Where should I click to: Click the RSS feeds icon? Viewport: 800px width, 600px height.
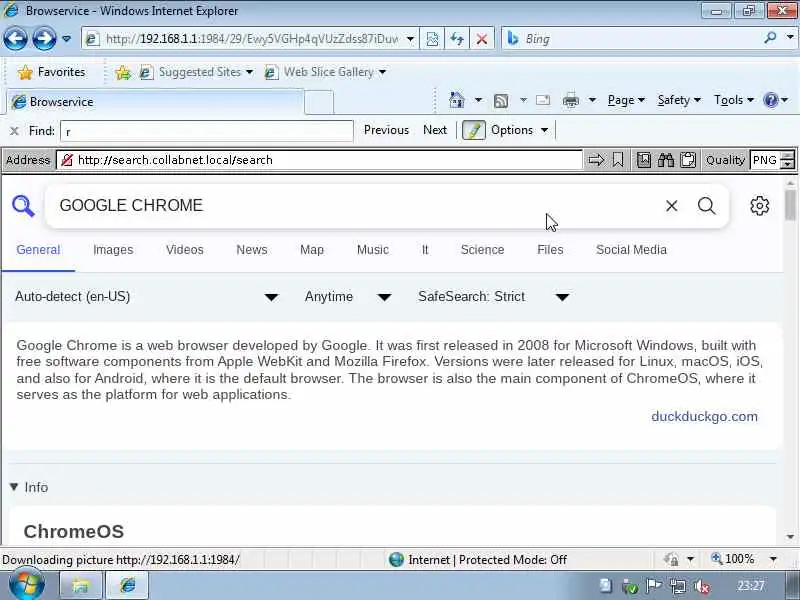tap(501, 101)
